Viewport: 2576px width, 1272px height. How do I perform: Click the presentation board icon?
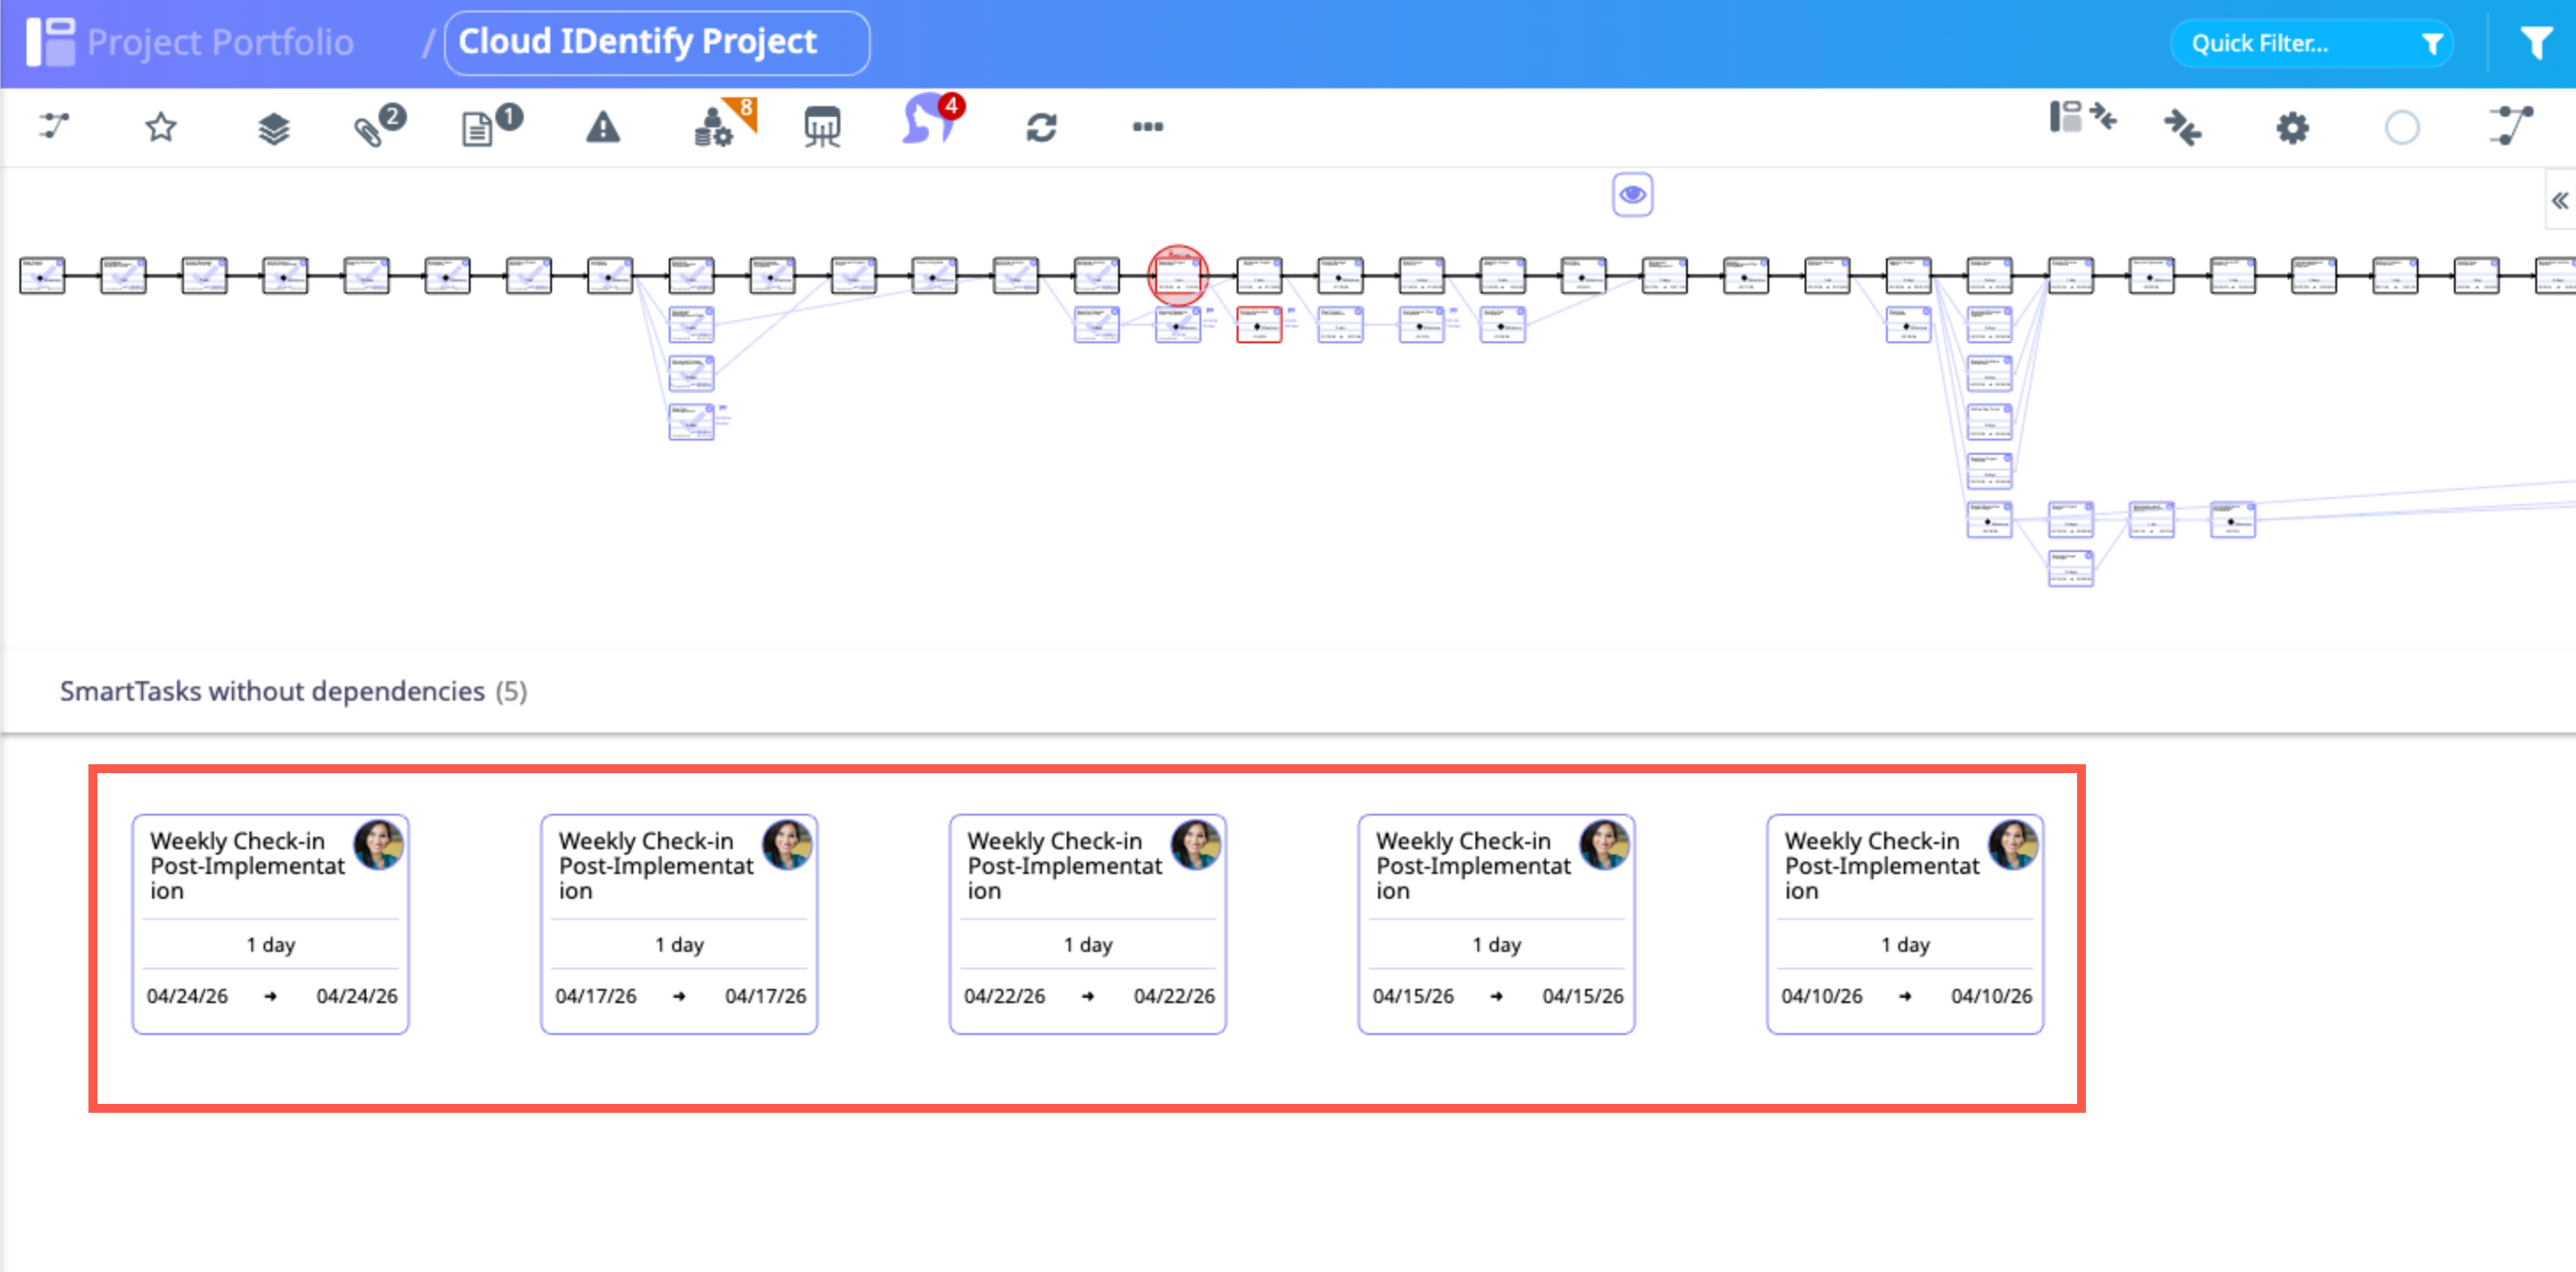coord(822,128)
